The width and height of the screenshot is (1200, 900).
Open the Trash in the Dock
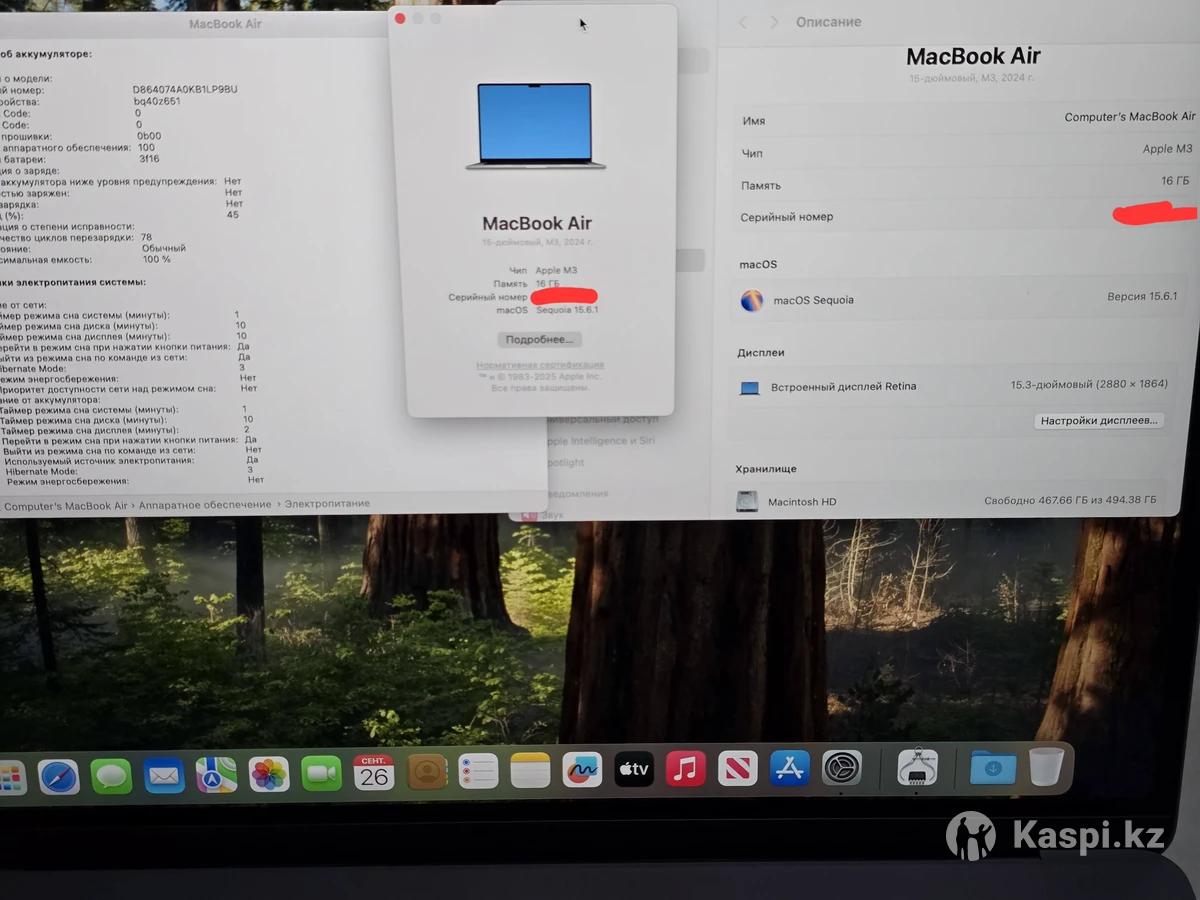coord(1046,767)
